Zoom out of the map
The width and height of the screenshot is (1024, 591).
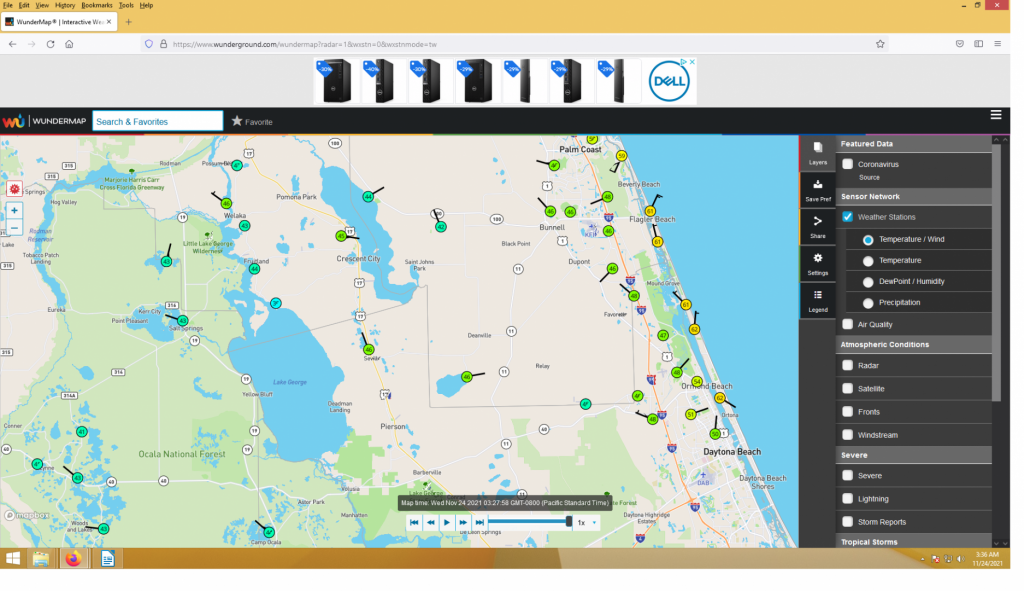pos(14,228)
